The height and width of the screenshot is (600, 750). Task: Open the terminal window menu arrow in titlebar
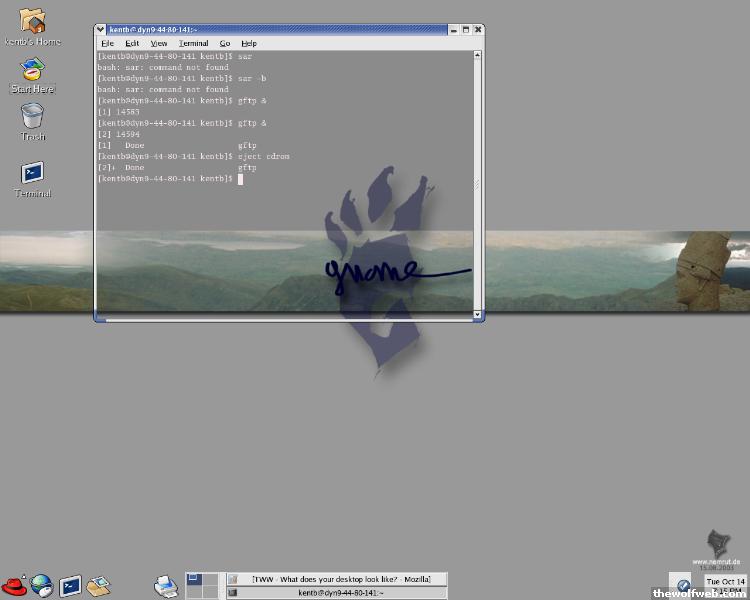coord(101,30)
